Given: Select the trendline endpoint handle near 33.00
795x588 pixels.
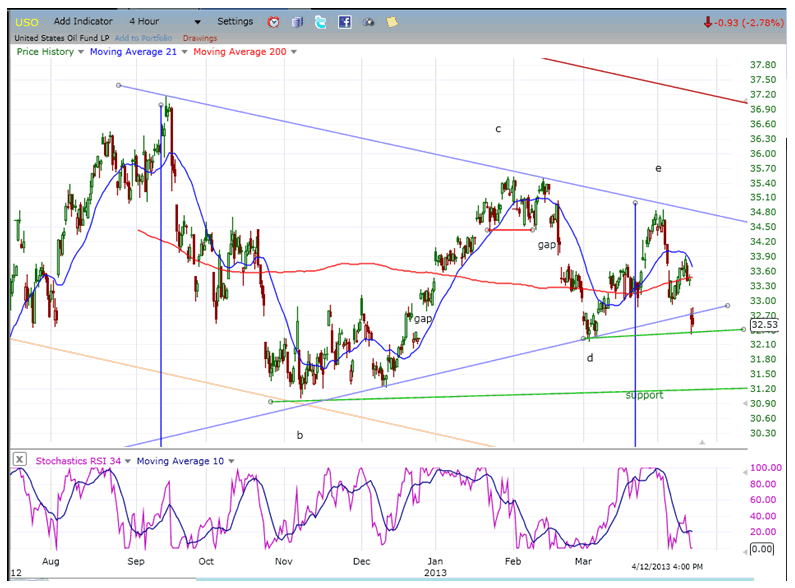Looking at the screenshot, I should click(x=727, y=305).
